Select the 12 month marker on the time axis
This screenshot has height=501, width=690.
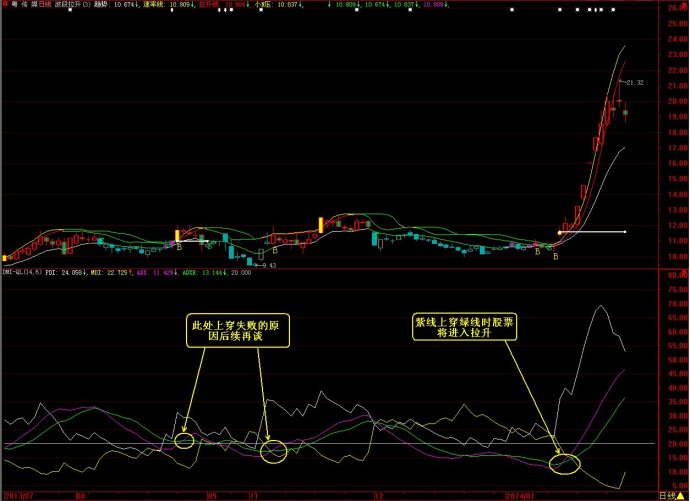[x=379, y=496]
